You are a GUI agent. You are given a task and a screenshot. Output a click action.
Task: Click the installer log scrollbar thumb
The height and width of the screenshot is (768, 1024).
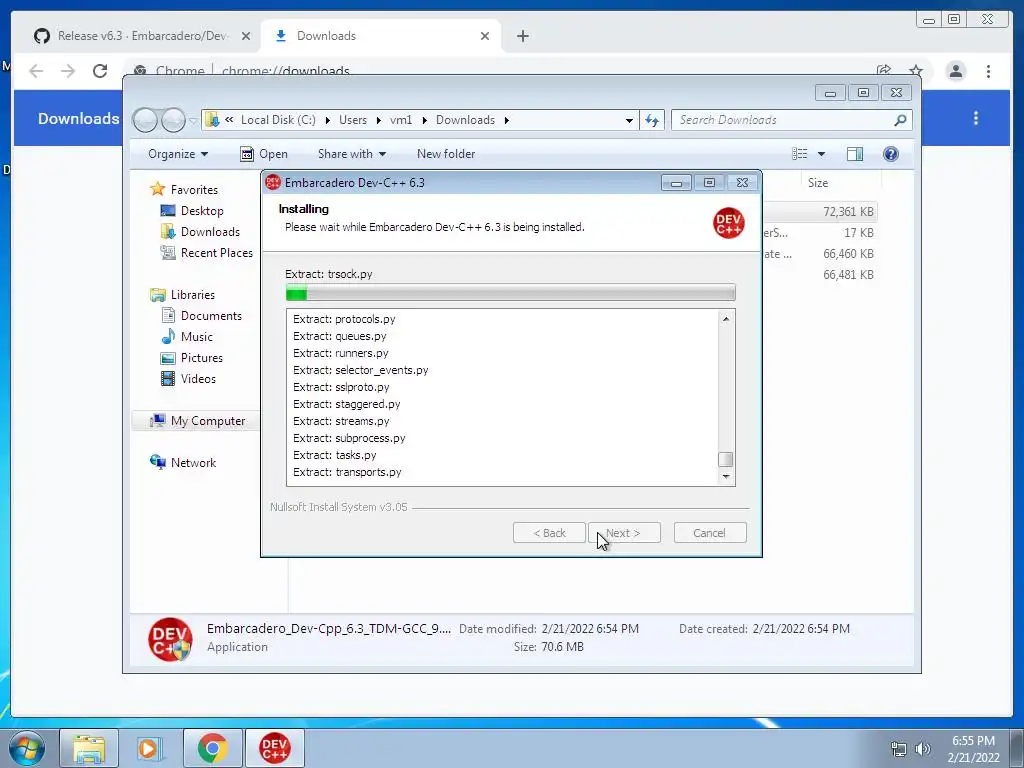pyautogui.click(x=726, y=460)
